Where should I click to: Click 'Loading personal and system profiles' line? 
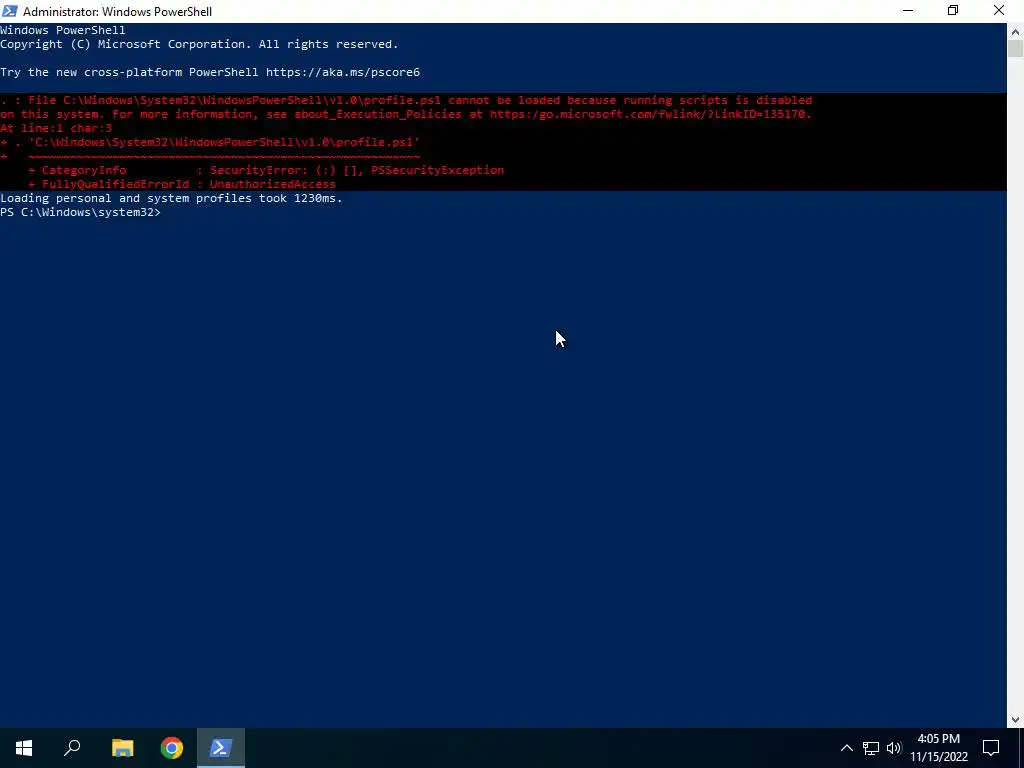(x=171, y=198)
